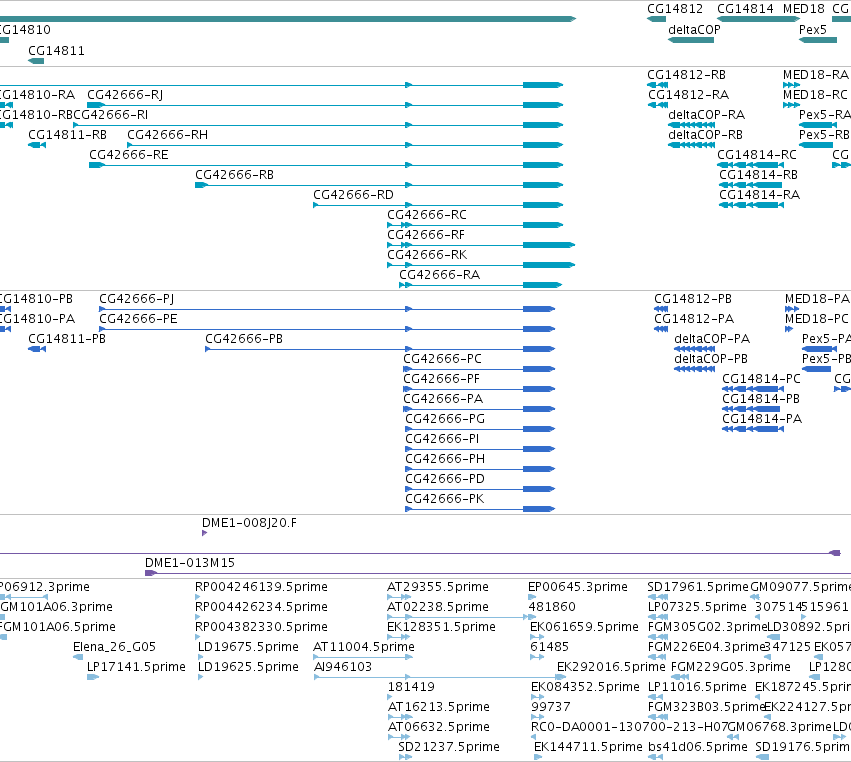Click the DME1-008J20.F BAC label
851x762 pixels.
click(249, 523)
